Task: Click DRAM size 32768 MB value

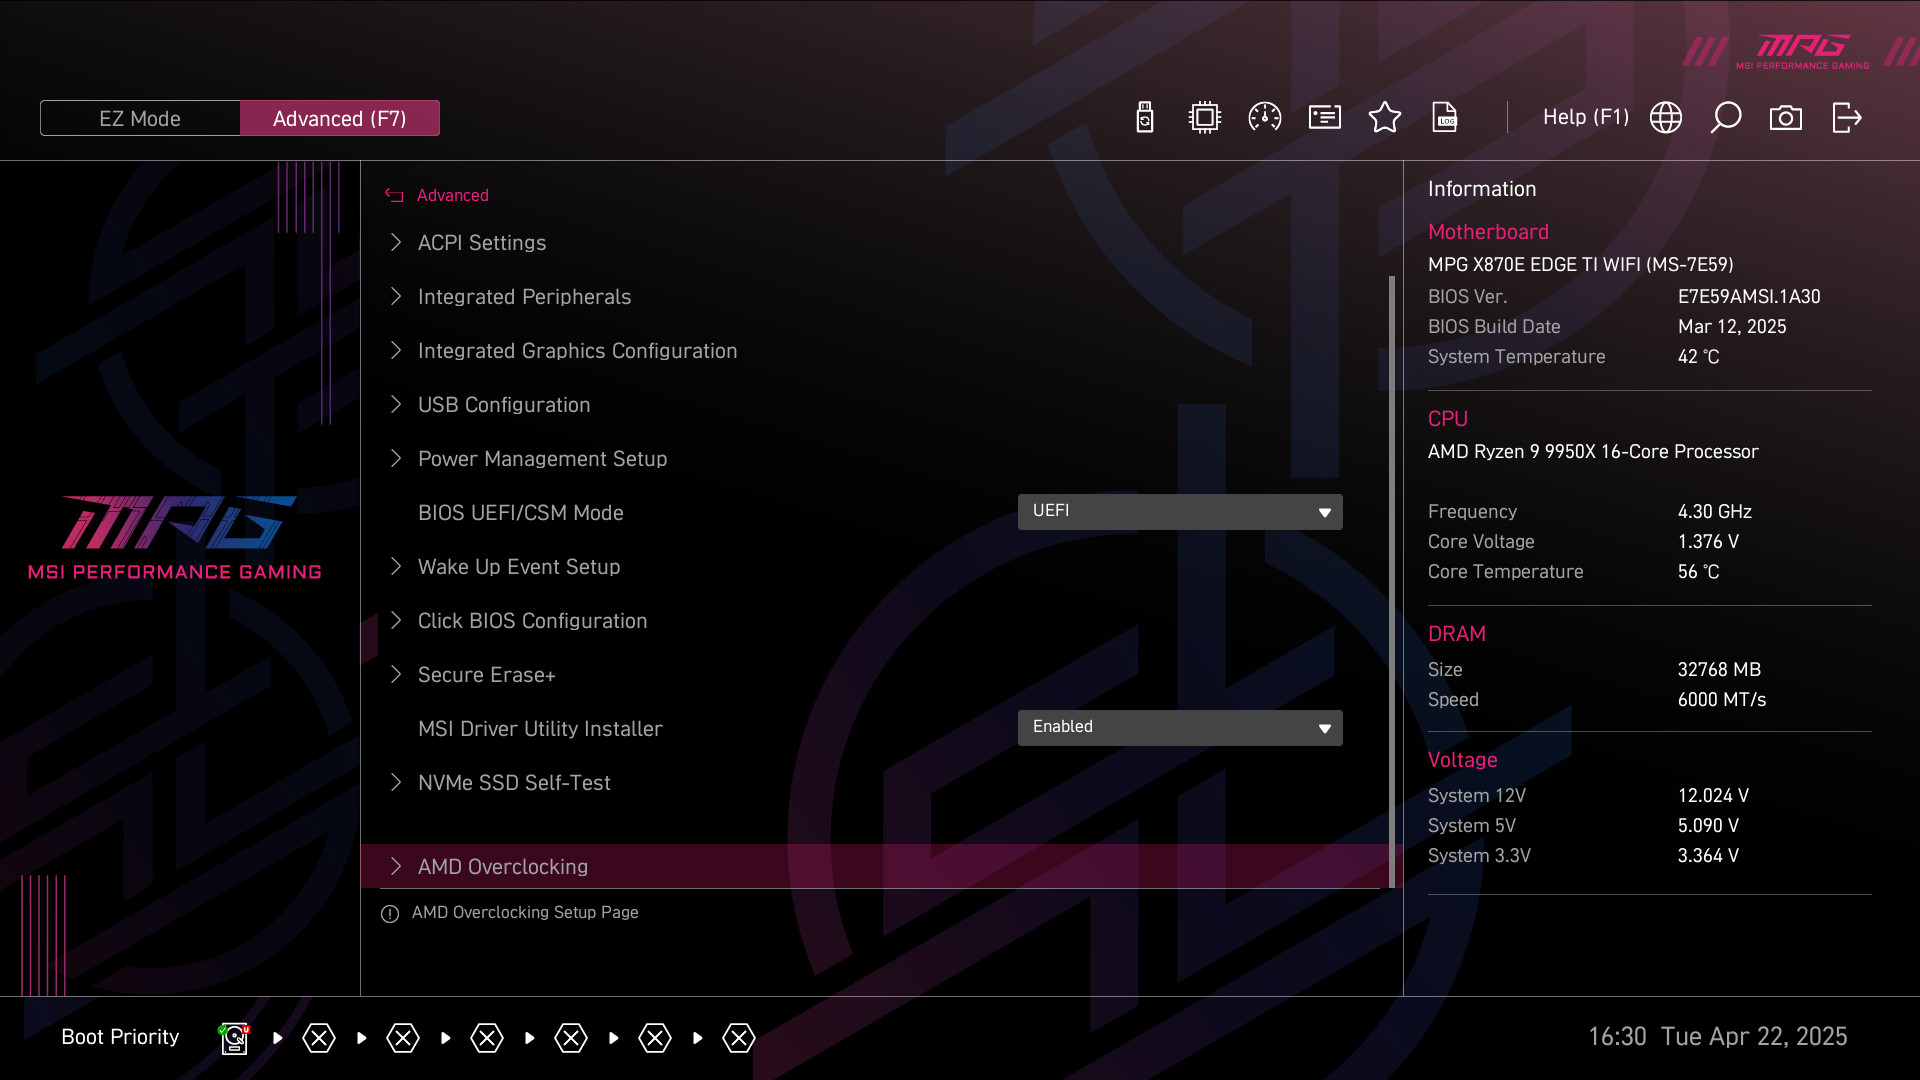Action: [x=1719, y=670]
